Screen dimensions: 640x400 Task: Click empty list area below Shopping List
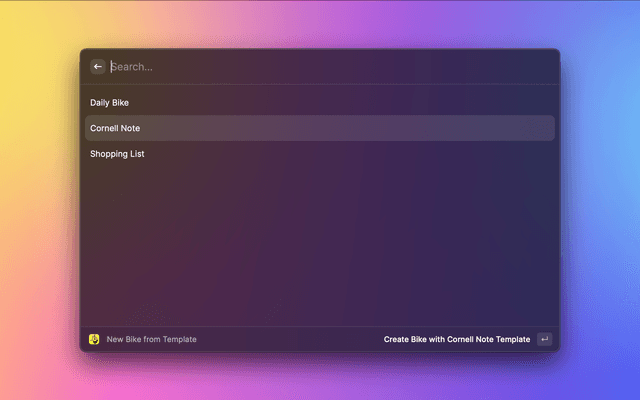click(320, 240)
